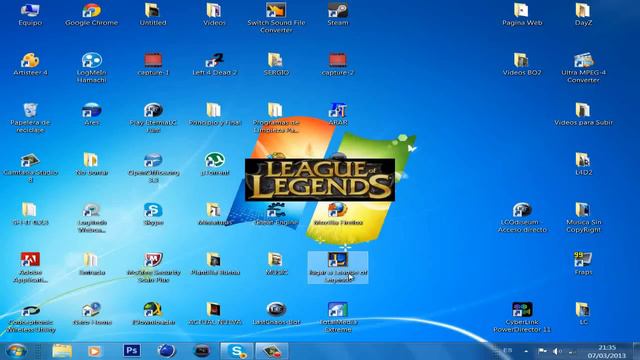640x360 pixels.
Task: Open the SERGIO folder
Action: (276, 64)
